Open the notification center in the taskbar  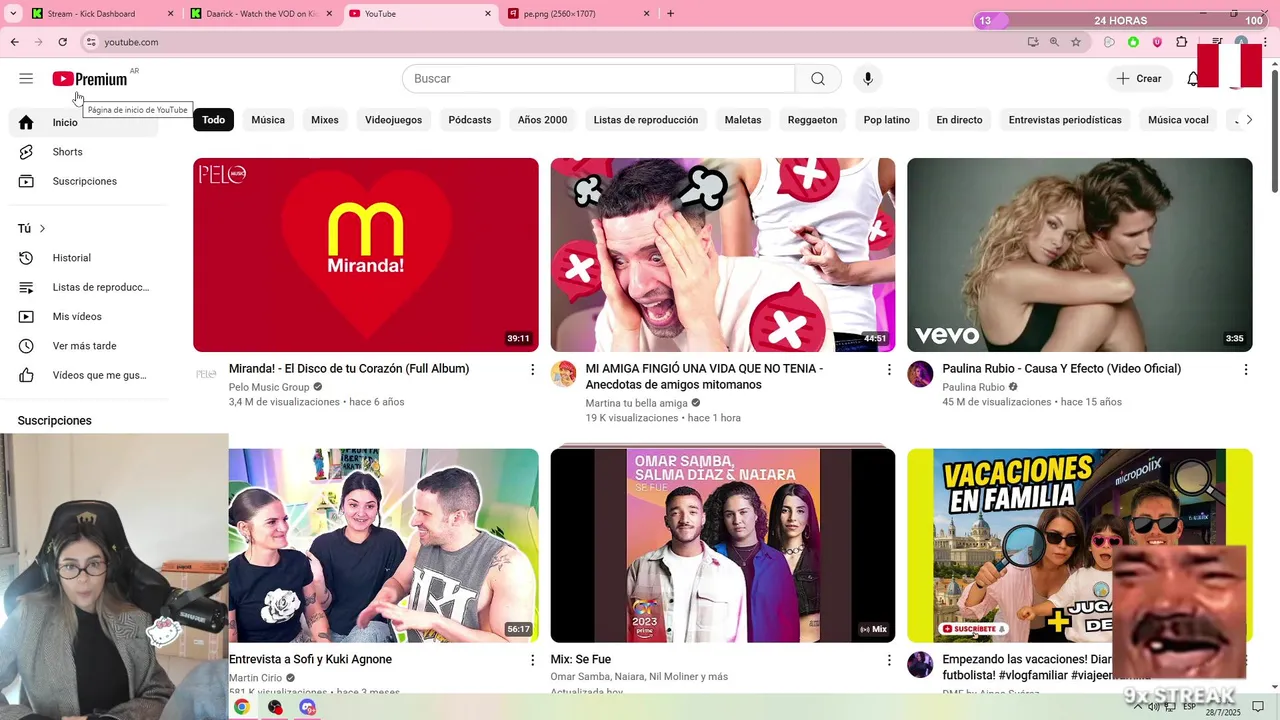tap(1258, 707)
